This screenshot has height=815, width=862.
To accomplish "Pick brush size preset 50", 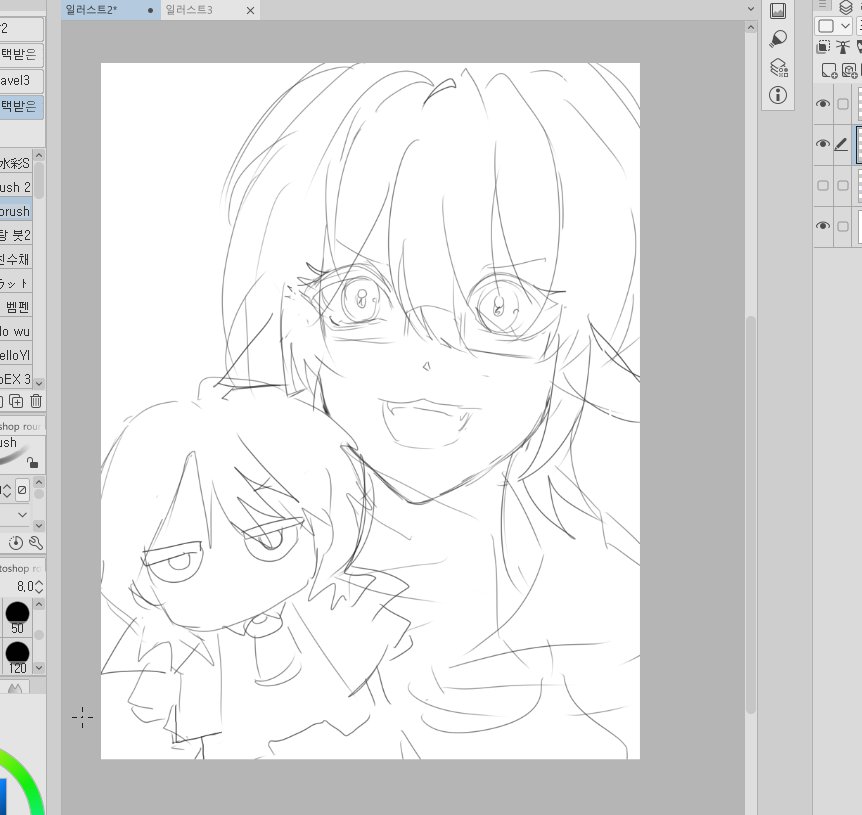I will [17, 618].
